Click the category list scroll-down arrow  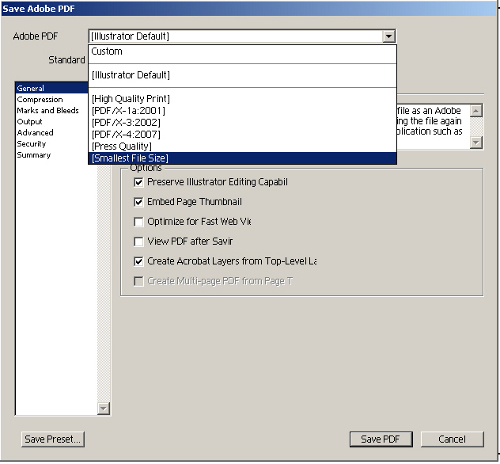click(x=103, y=408)
